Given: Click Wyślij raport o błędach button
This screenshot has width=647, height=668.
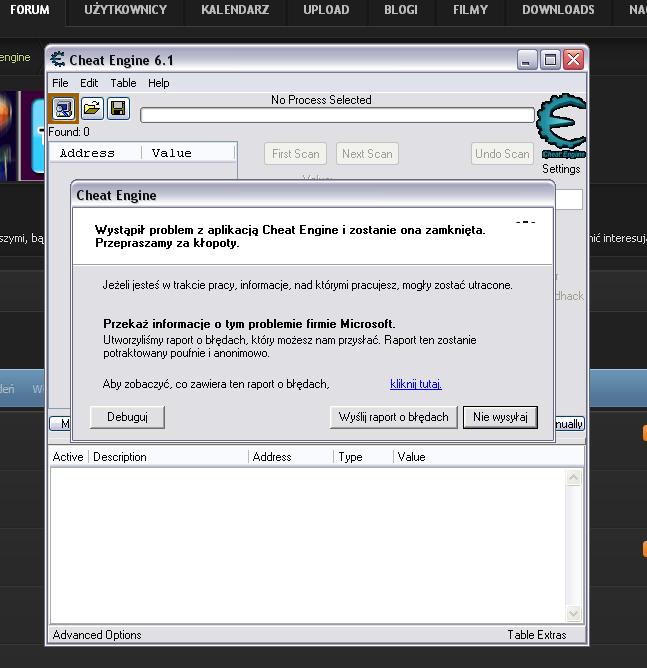Looking at the screenshot, I should (x=393, y=417).
